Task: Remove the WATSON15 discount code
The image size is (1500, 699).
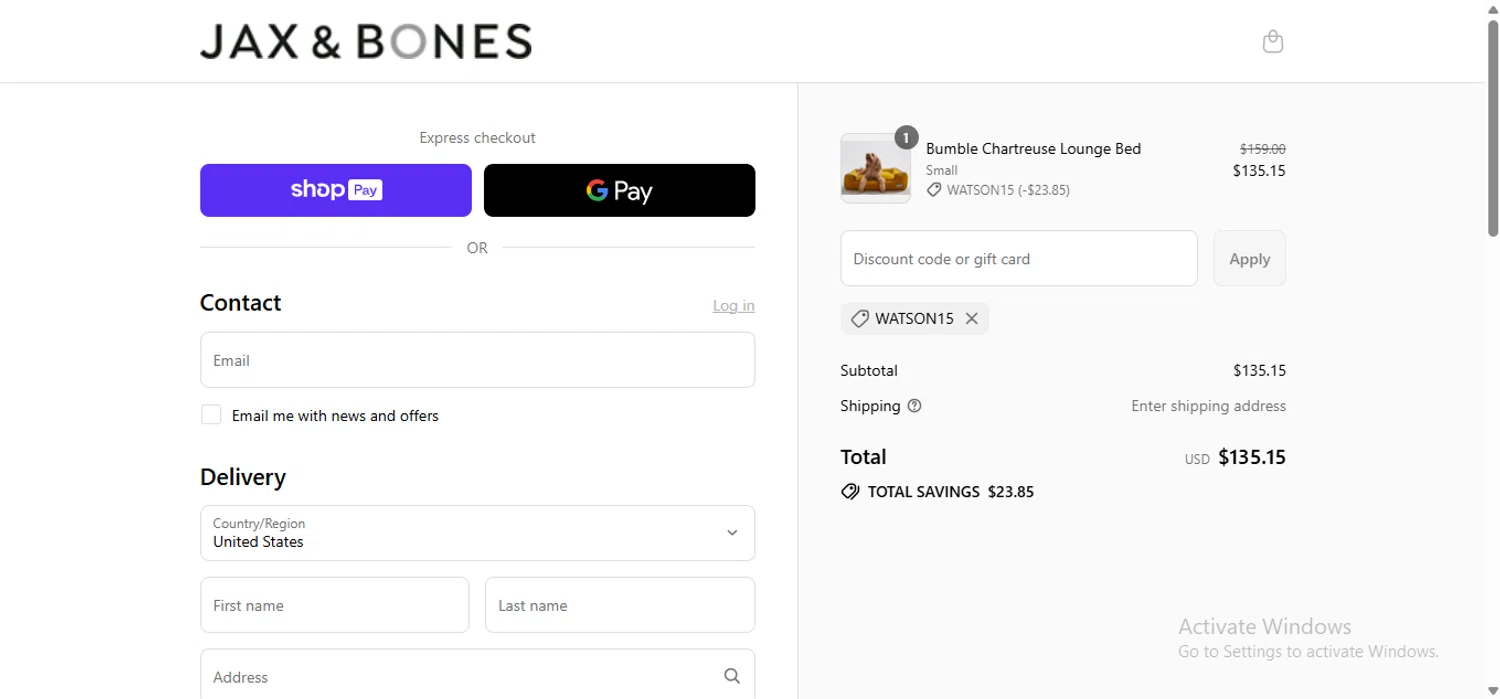Action: [971, 319]
